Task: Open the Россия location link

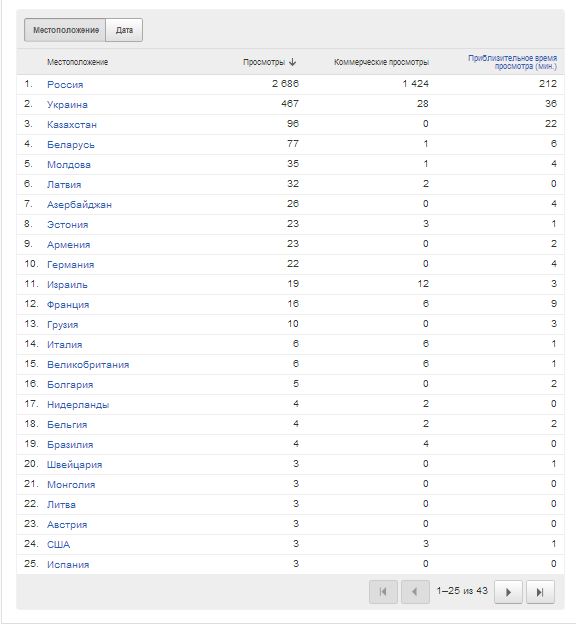Action: point(65,85)
